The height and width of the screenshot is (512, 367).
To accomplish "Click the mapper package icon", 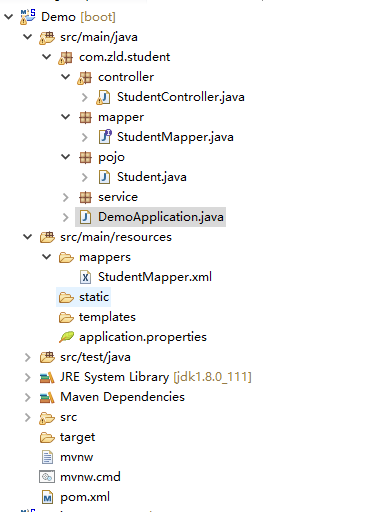I will [x=85, y=117].
